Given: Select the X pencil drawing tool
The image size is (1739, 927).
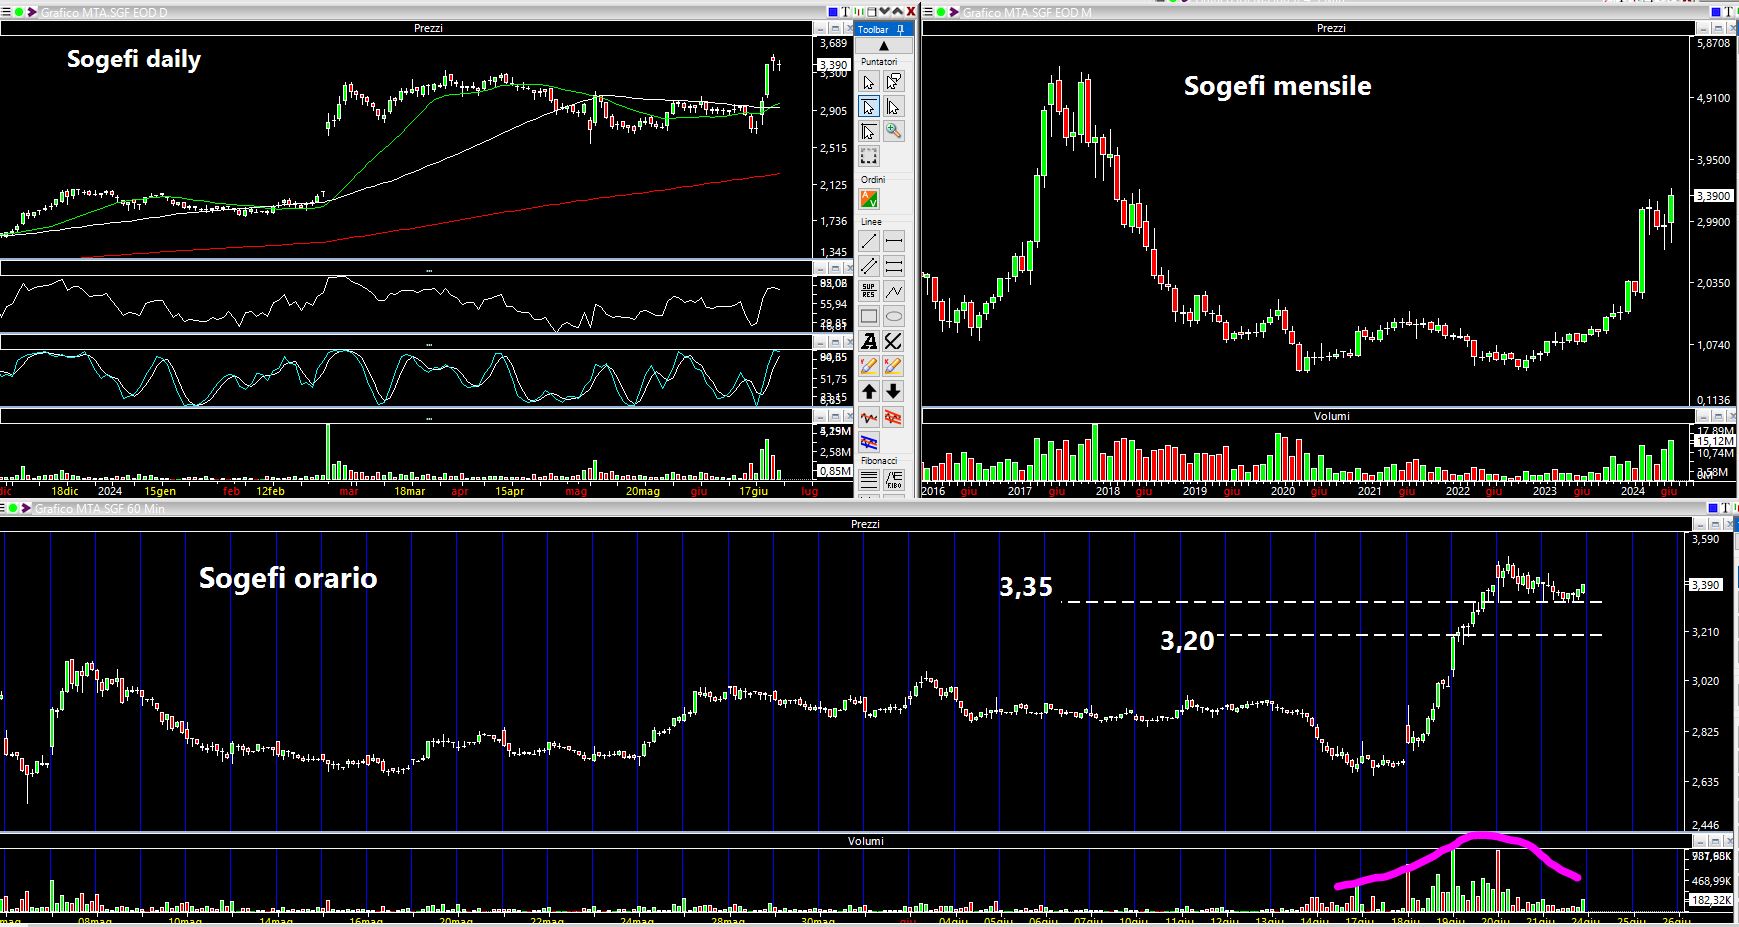Looking at the screenshot, I should pos(893,366).
